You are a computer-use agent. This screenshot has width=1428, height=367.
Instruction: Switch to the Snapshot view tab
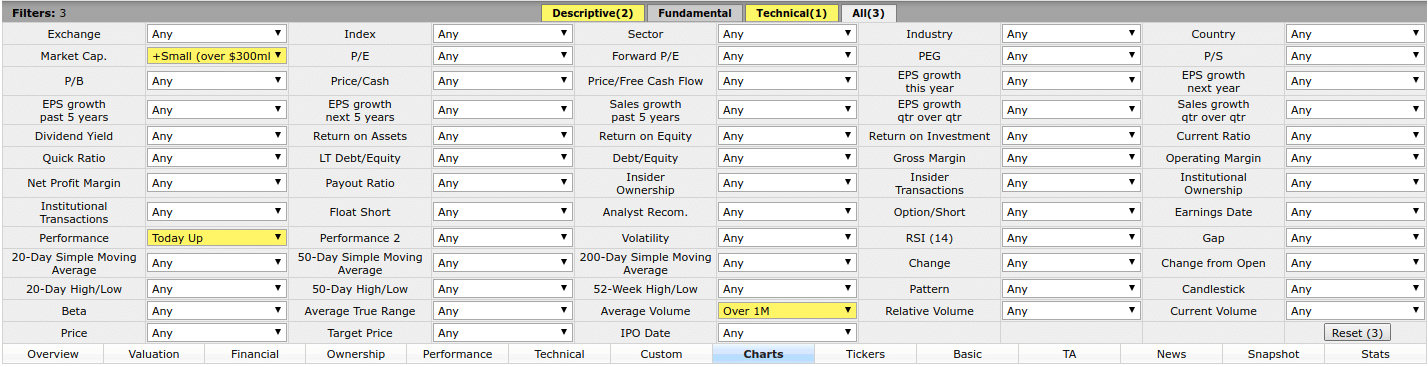(1273, 354)
